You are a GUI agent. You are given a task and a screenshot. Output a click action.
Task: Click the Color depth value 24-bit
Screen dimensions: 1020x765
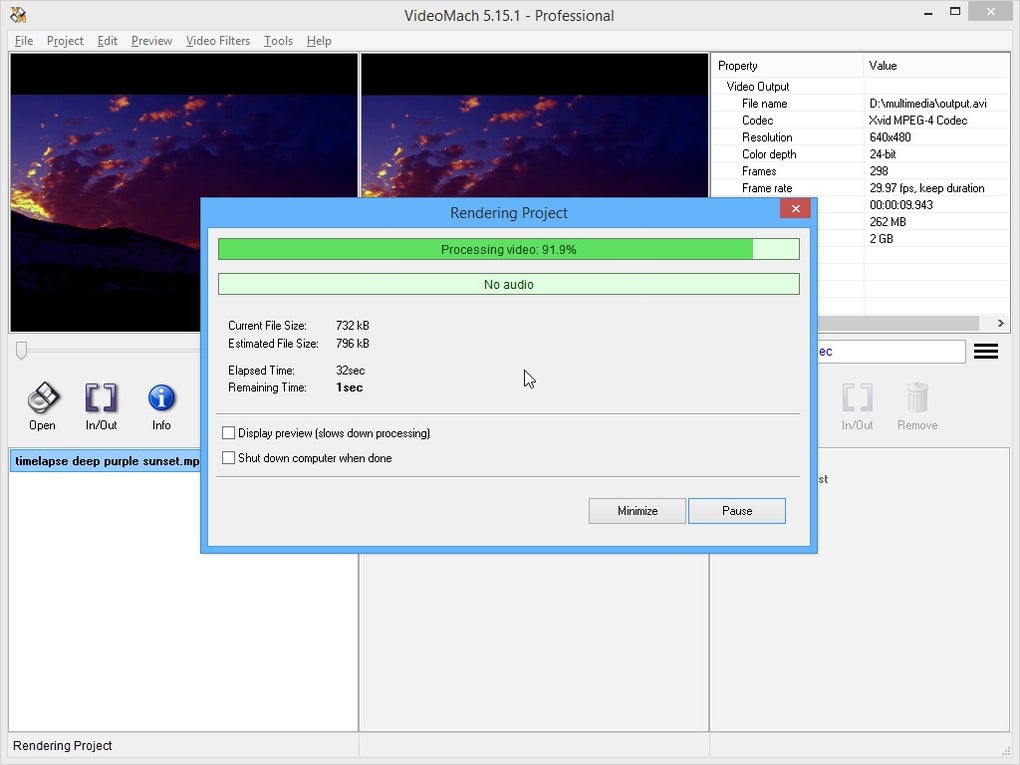(x=883, y=154)
